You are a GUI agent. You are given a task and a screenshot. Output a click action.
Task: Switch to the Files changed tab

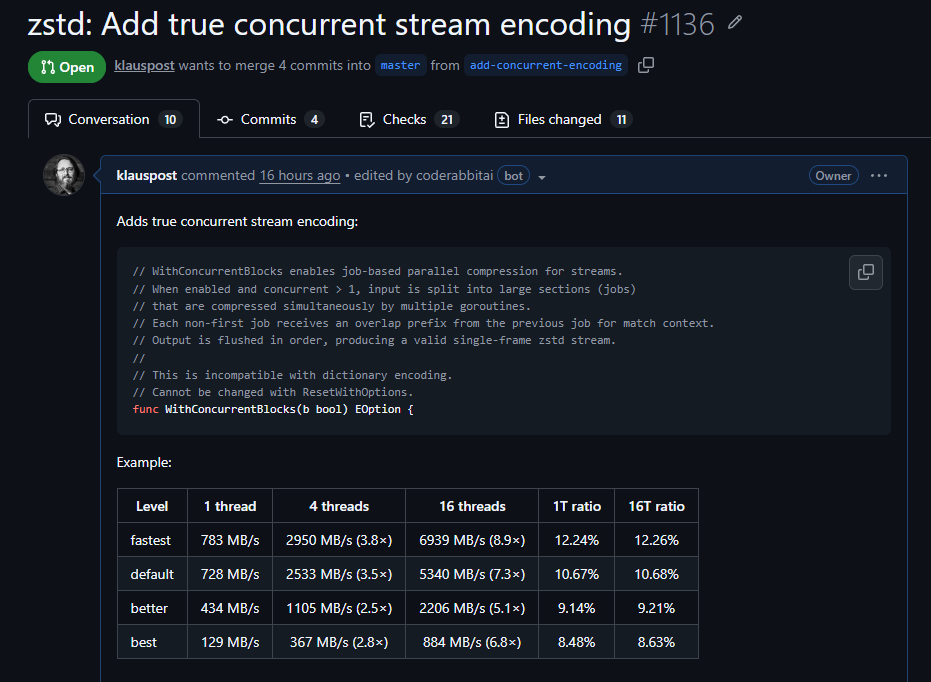click(562, 119)
